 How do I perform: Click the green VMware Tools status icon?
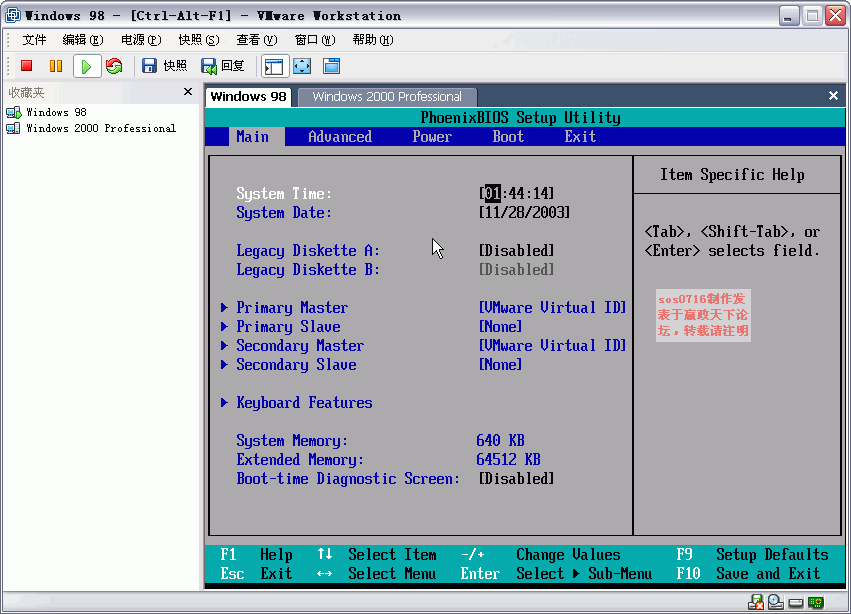(816, 602)
